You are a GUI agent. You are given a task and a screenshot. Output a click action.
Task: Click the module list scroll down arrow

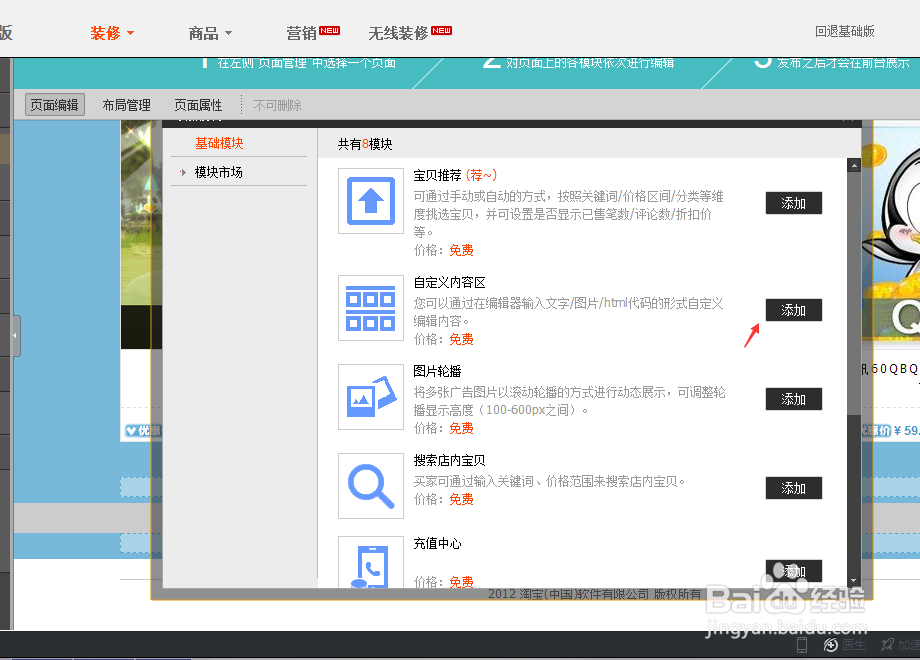[x=854, y=581]
